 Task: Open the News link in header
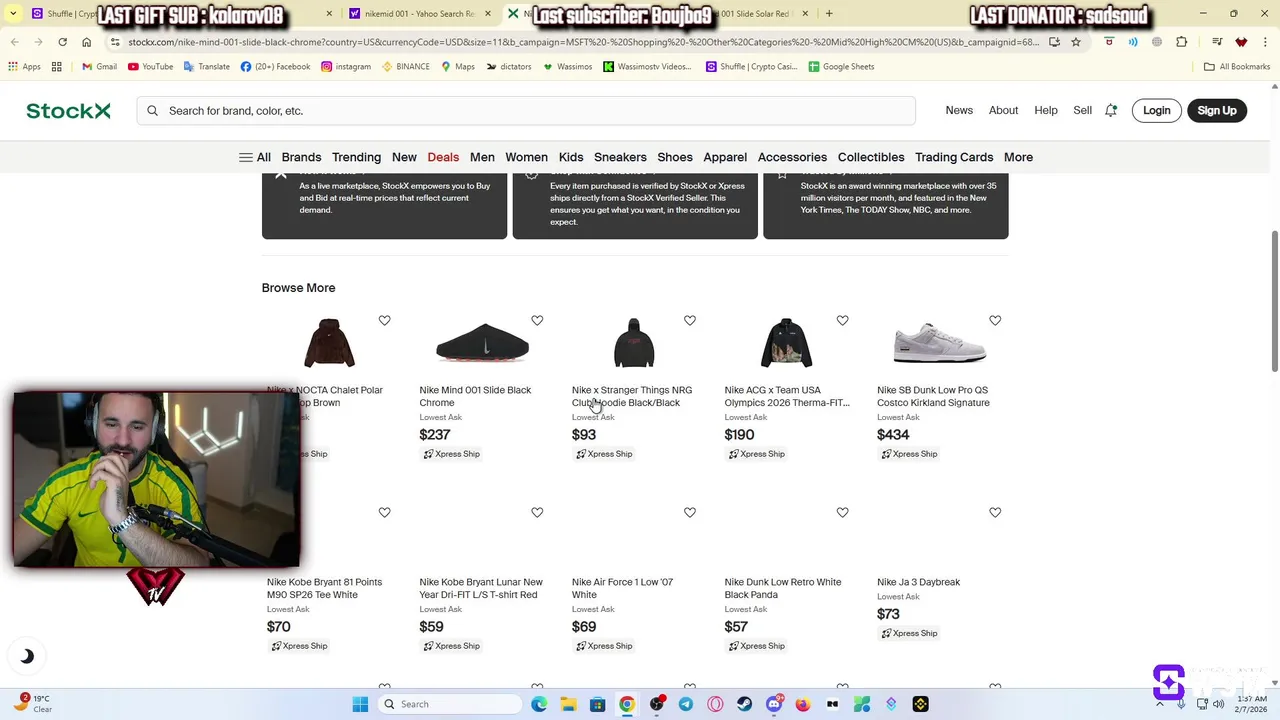(959, 111)
